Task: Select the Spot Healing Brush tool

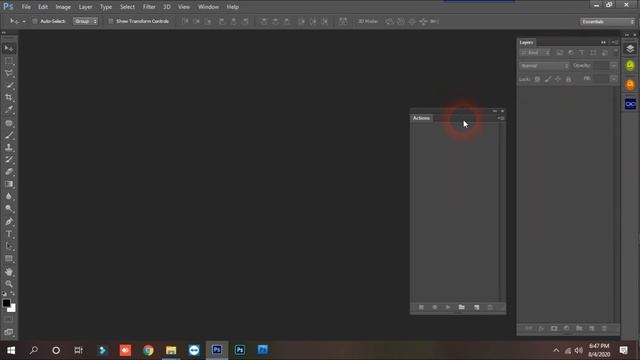Action: click(9, 123)
